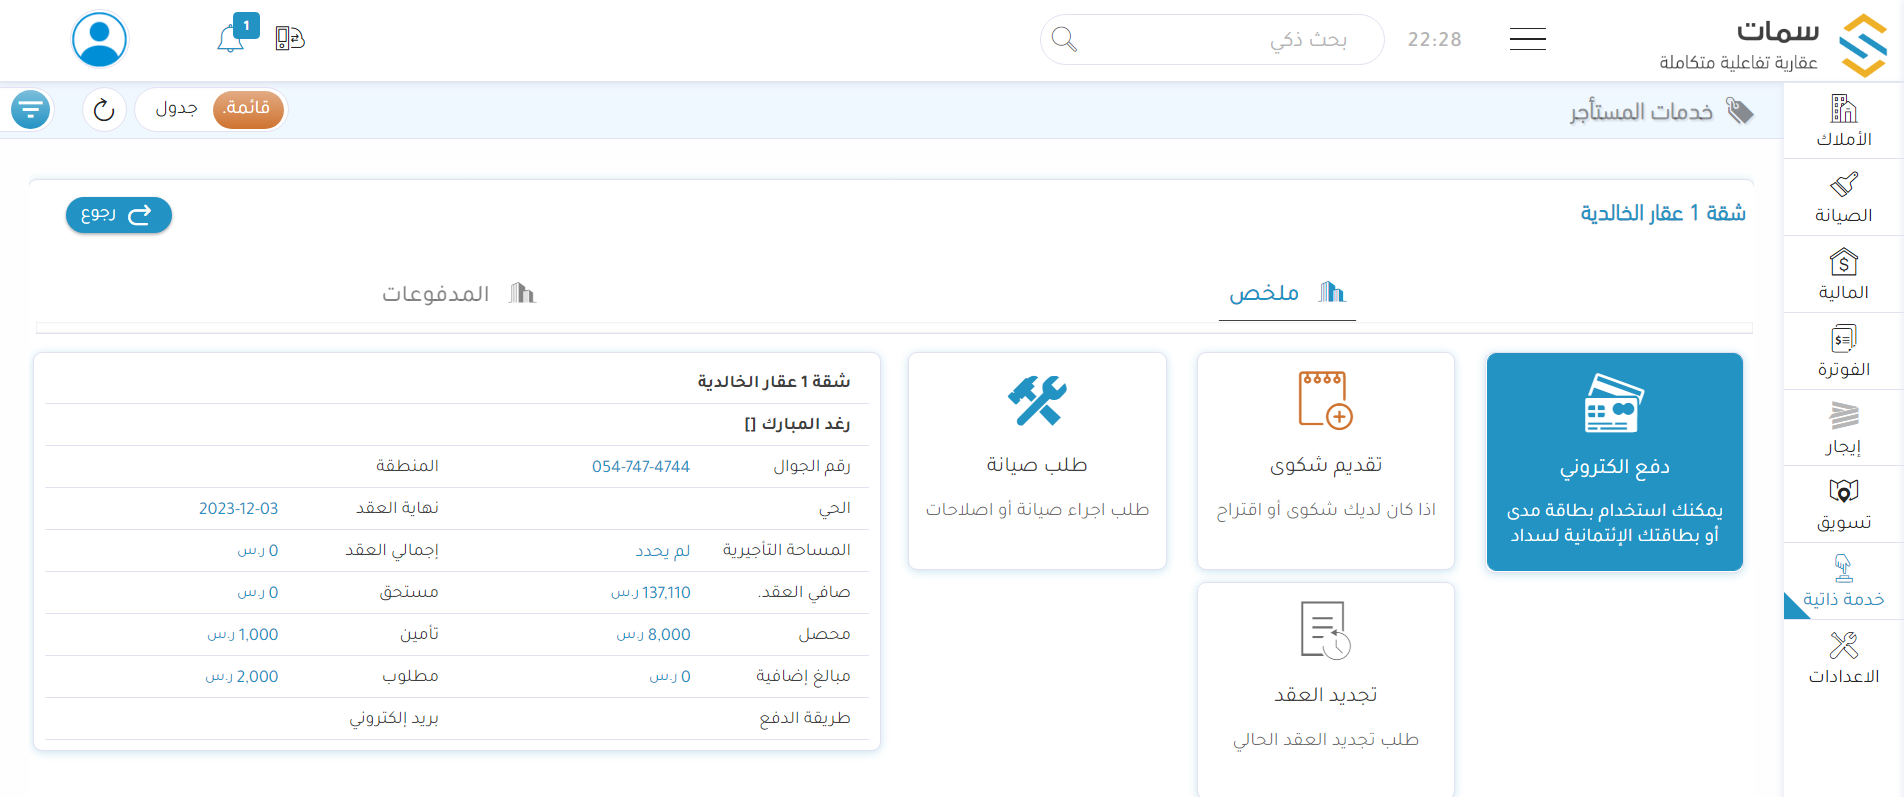This screenshot has width=1904, height=797.
Task: Click the سمات logo
Action: point(1773,44)
